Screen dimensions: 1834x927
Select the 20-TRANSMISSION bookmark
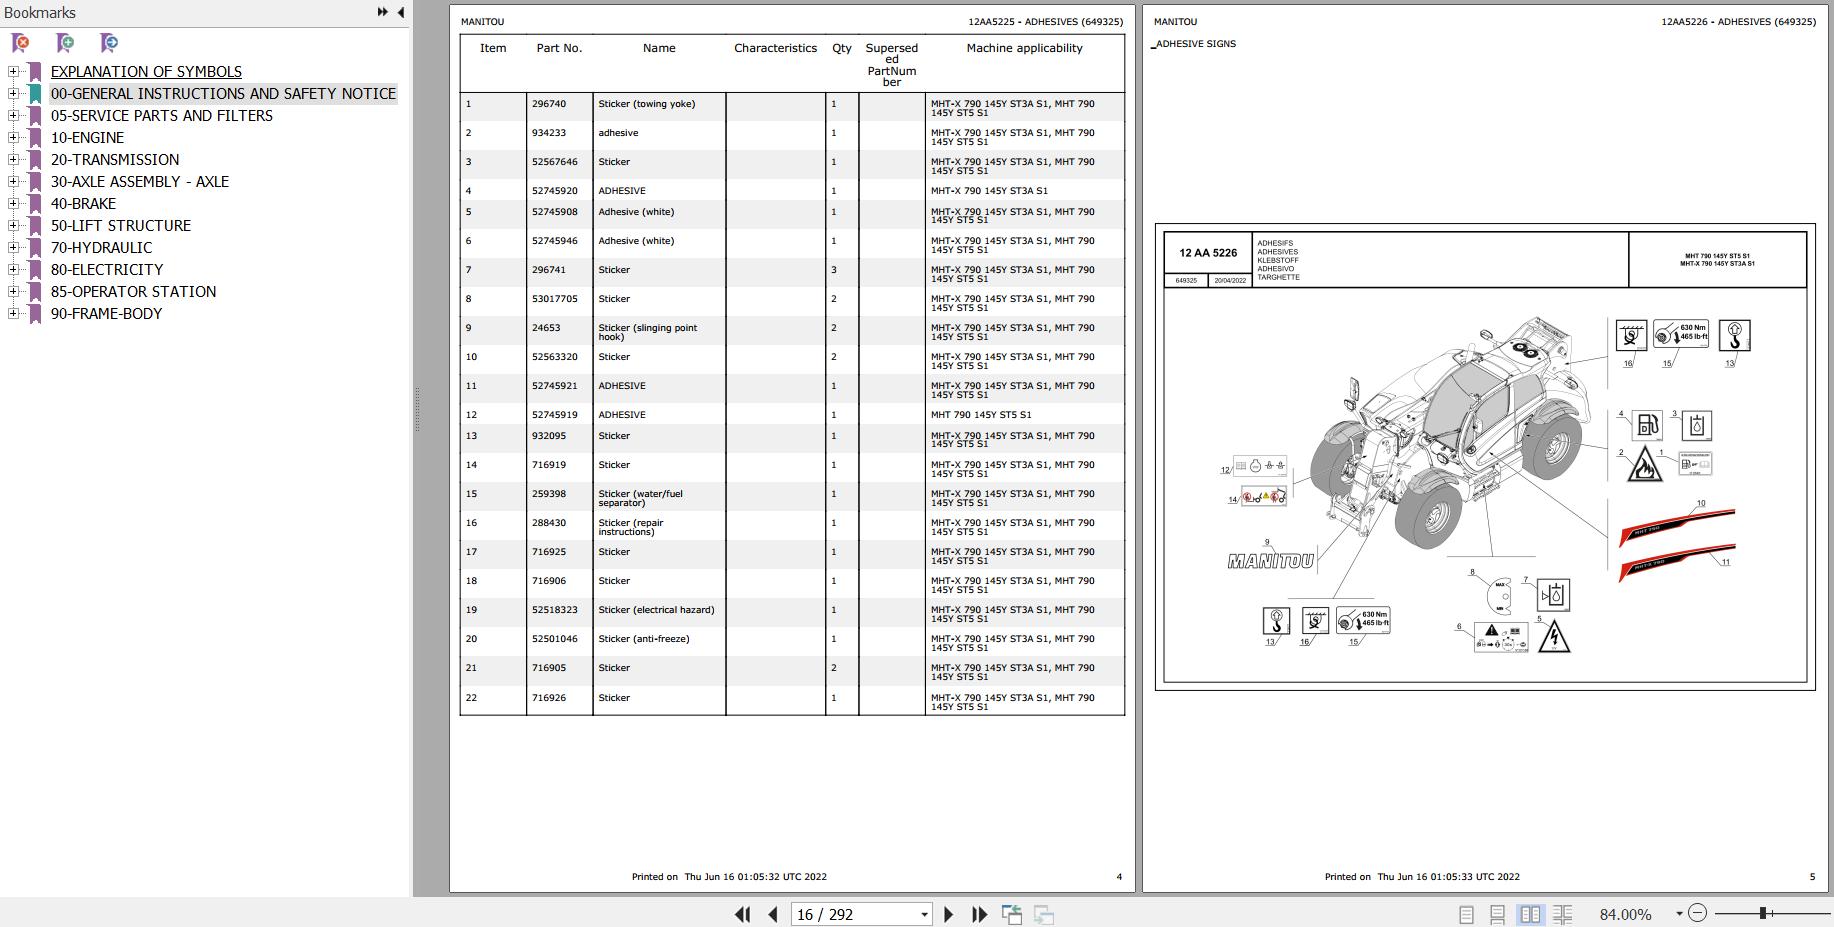pos(115,160)
